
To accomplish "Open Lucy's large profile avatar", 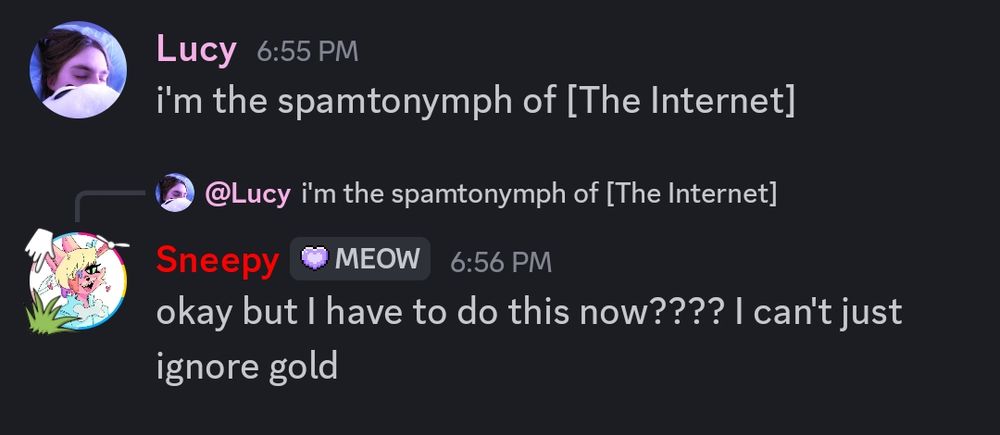I will (x=77, y=71).
